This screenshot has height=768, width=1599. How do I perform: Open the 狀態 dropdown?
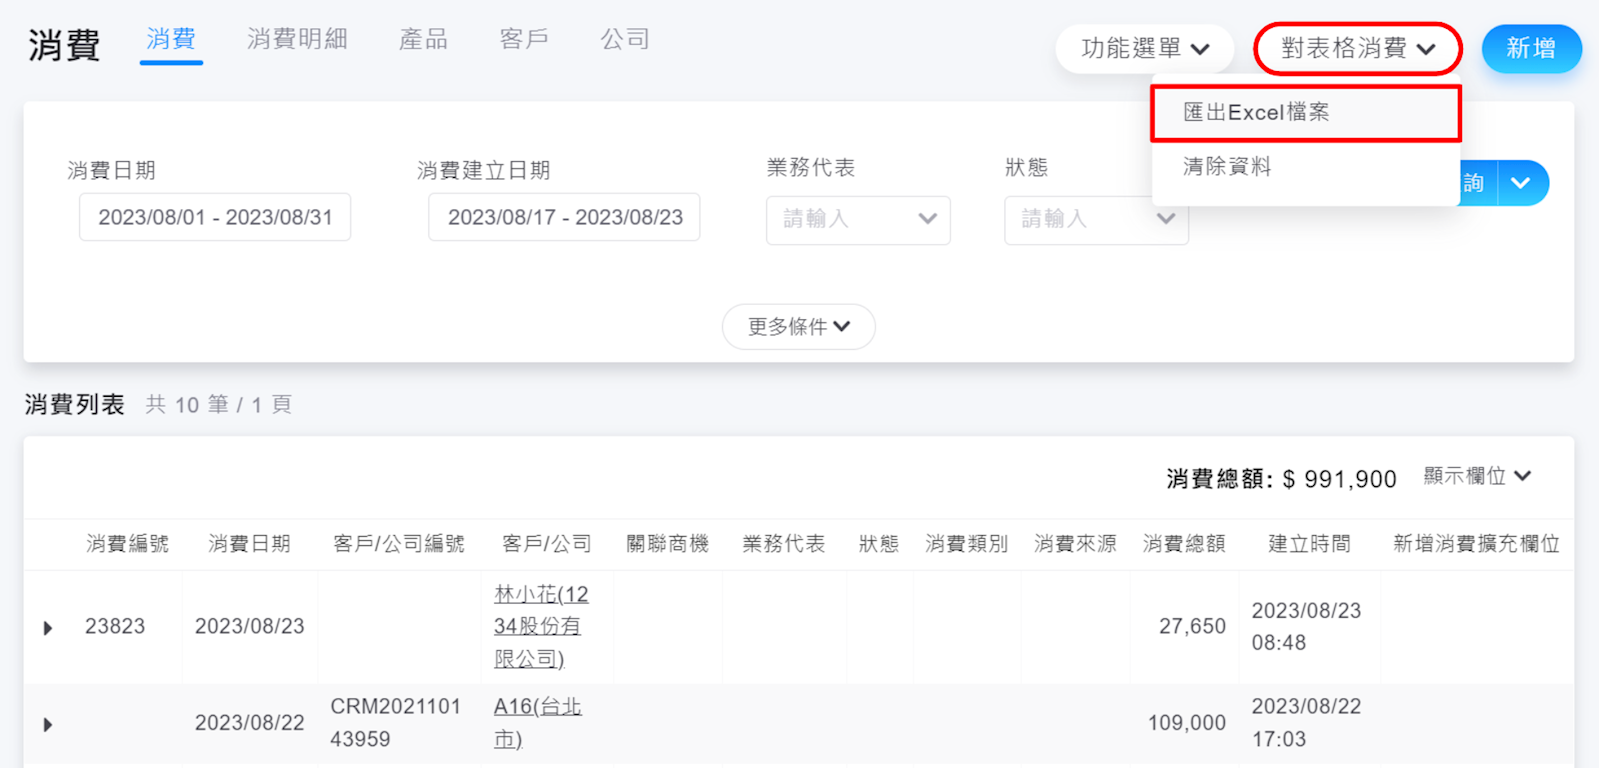pyautogui.click(x=1095, y=219)
